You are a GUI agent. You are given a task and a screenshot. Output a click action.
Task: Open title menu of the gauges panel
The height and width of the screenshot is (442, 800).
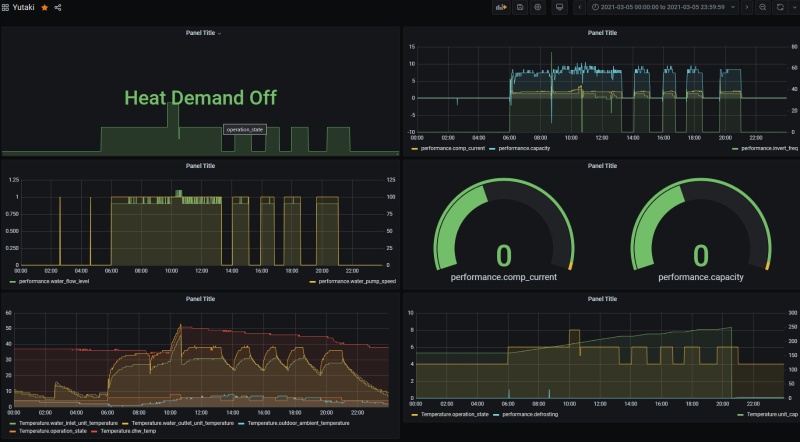602,166
